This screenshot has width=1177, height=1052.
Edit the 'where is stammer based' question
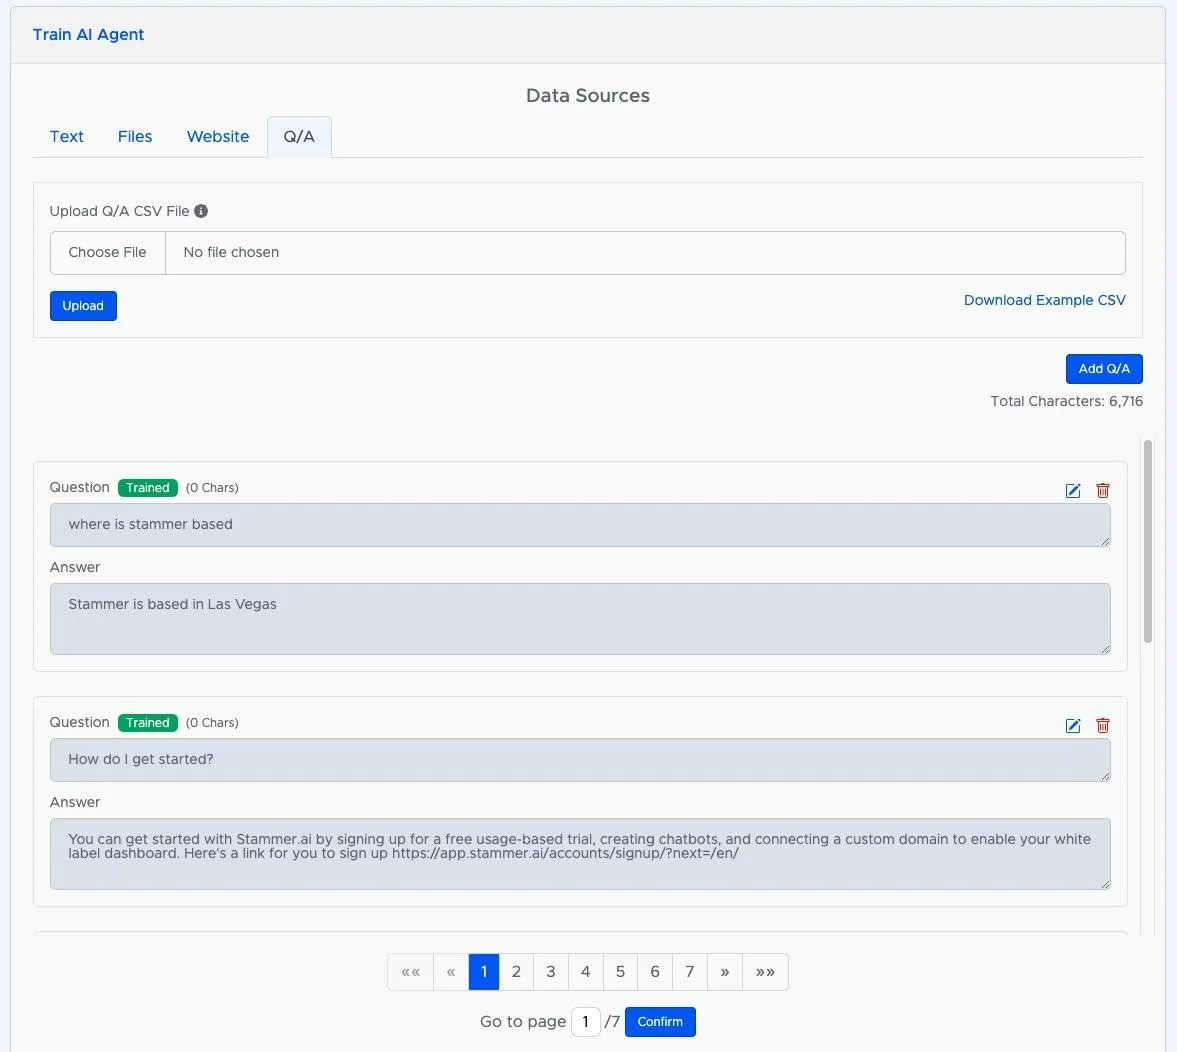1073,490
